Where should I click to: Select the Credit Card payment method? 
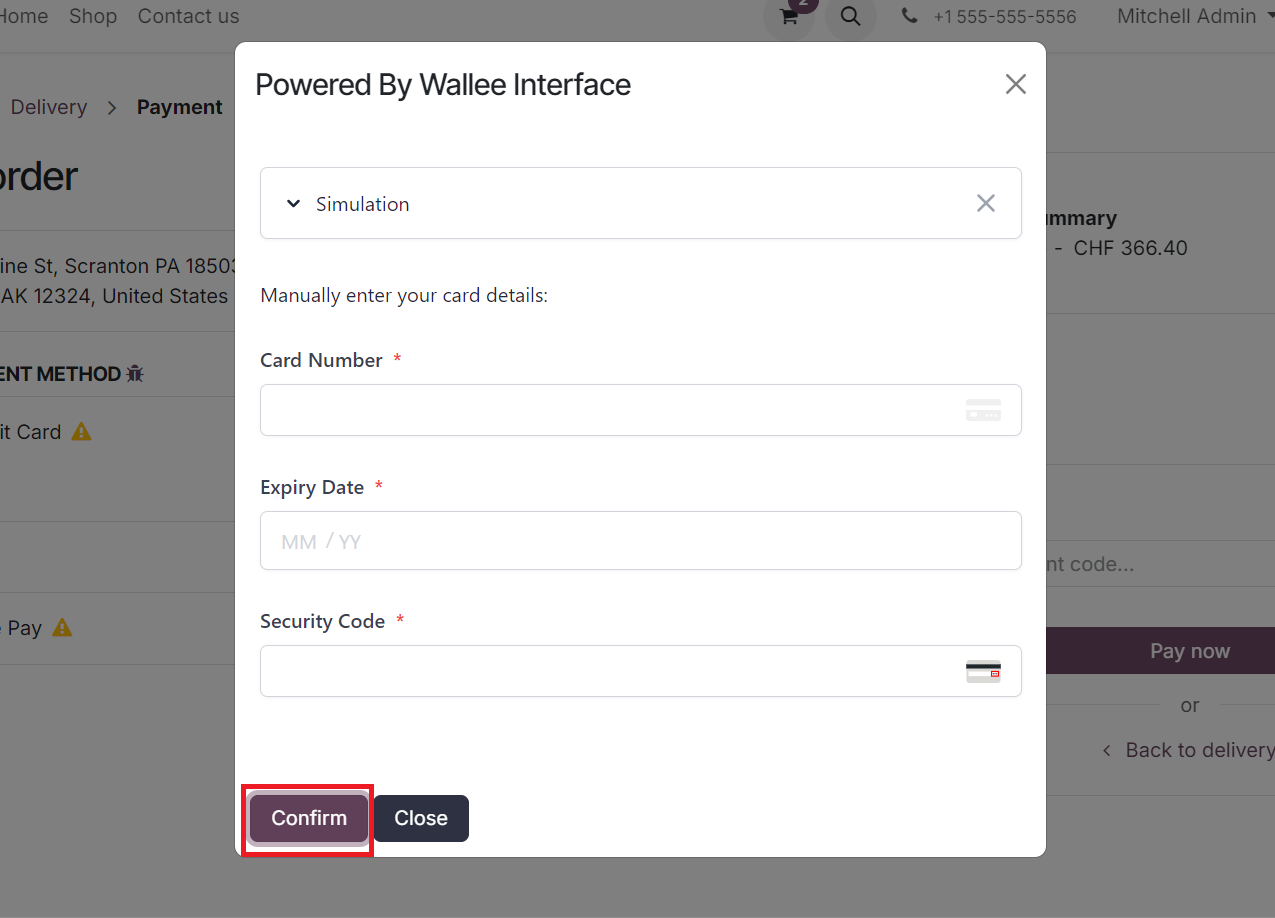point(30,431)
